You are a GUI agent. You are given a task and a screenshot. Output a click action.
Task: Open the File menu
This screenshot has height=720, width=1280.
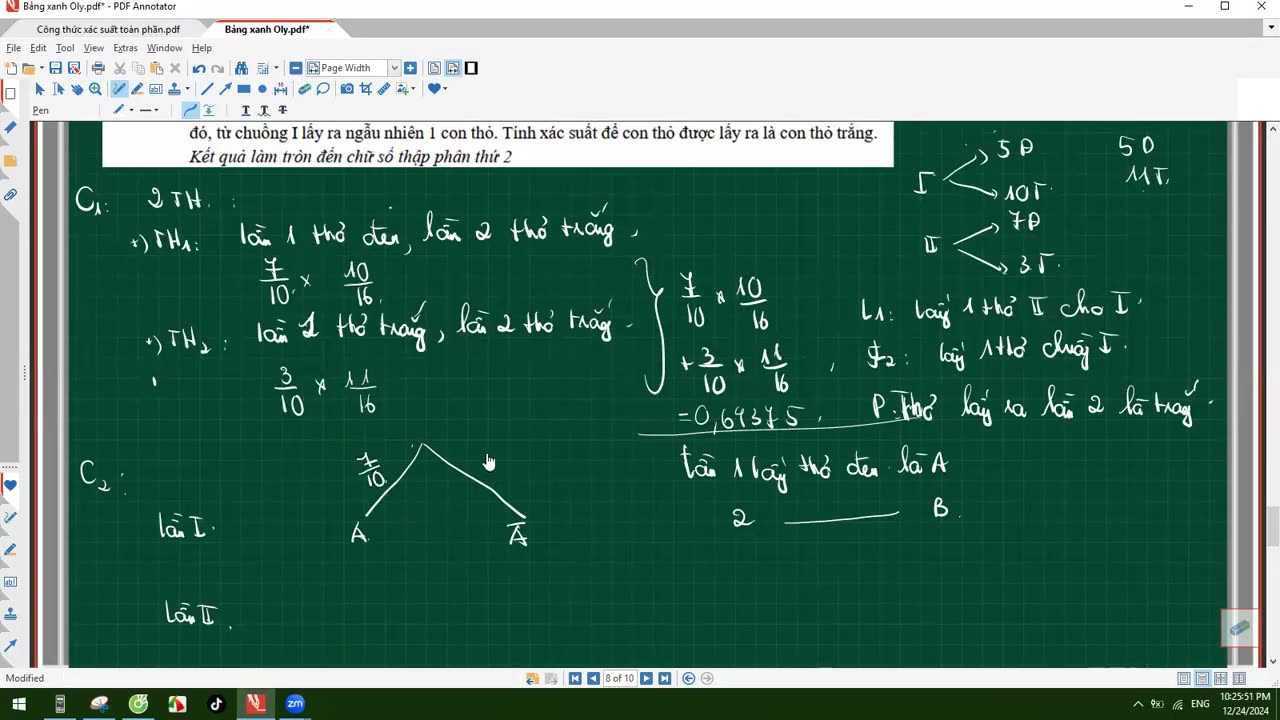[13, 48]
